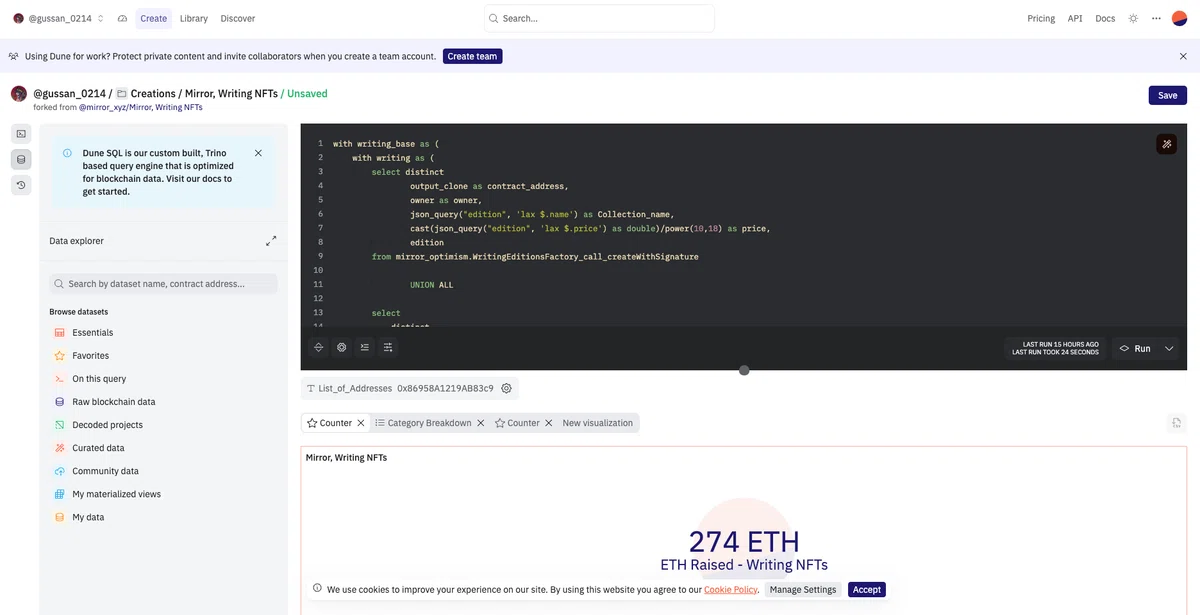Click the AI wand icon in editor
This screenshot has width=1200, height=615.
coord(1166,144)
